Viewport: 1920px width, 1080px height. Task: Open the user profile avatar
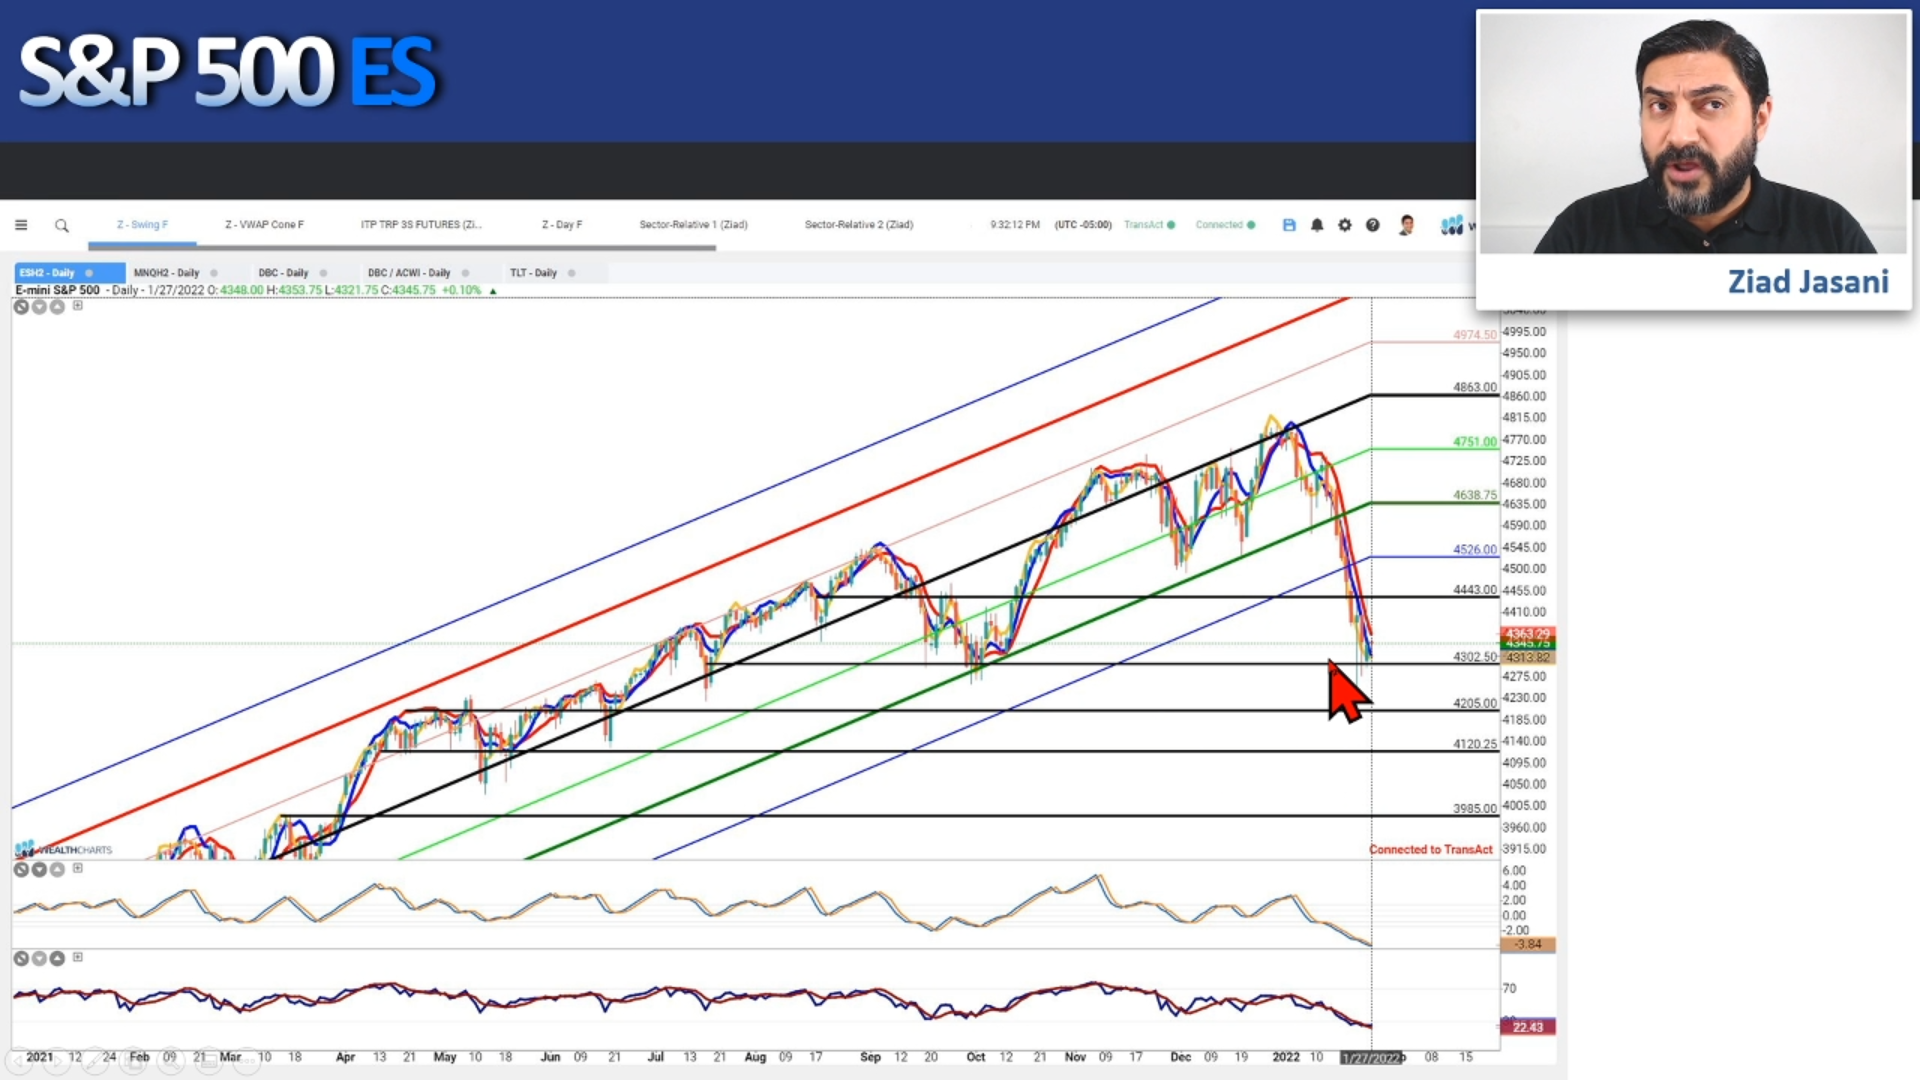click(1407, 225)
